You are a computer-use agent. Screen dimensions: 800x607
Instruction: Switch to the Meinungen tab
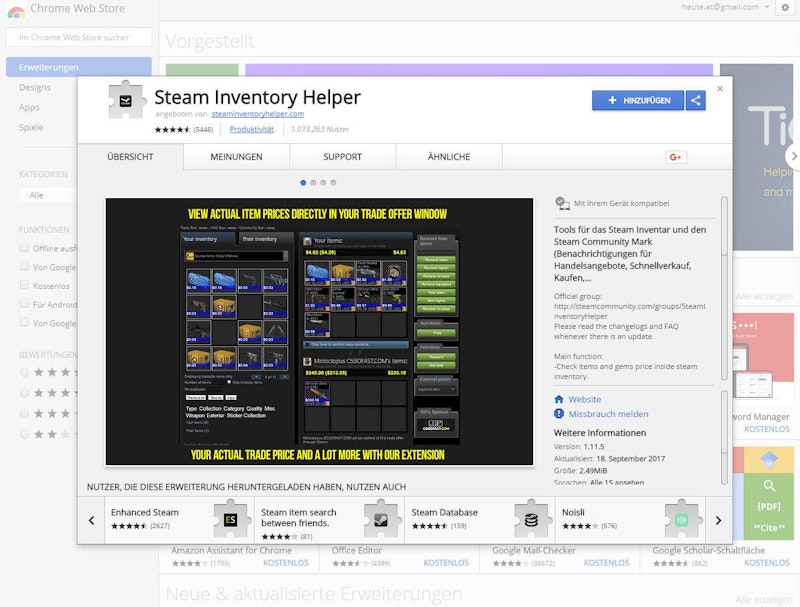236,157
